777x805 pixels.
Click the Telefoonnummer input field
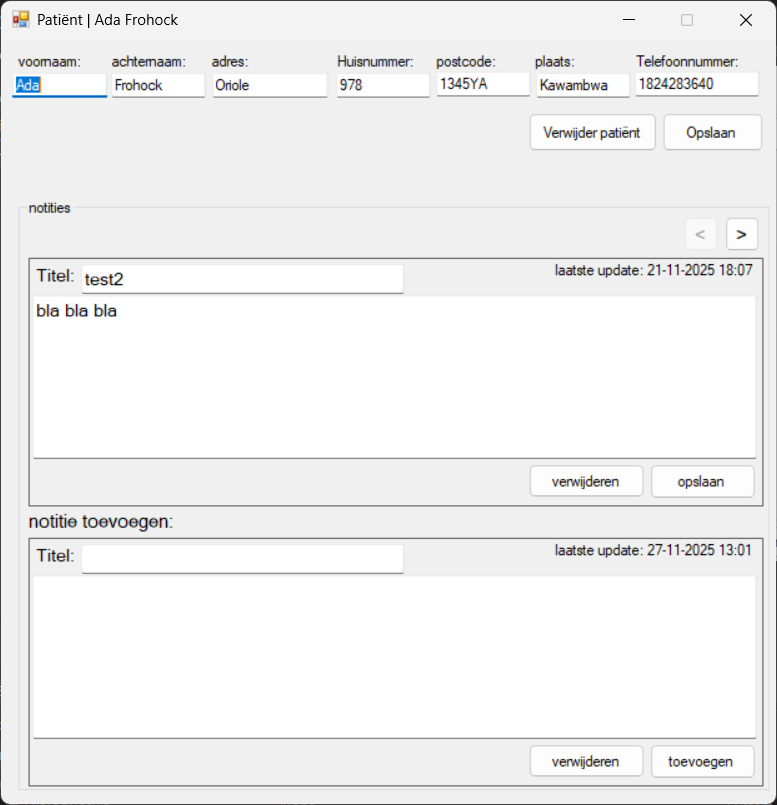[x=696, y=84]
